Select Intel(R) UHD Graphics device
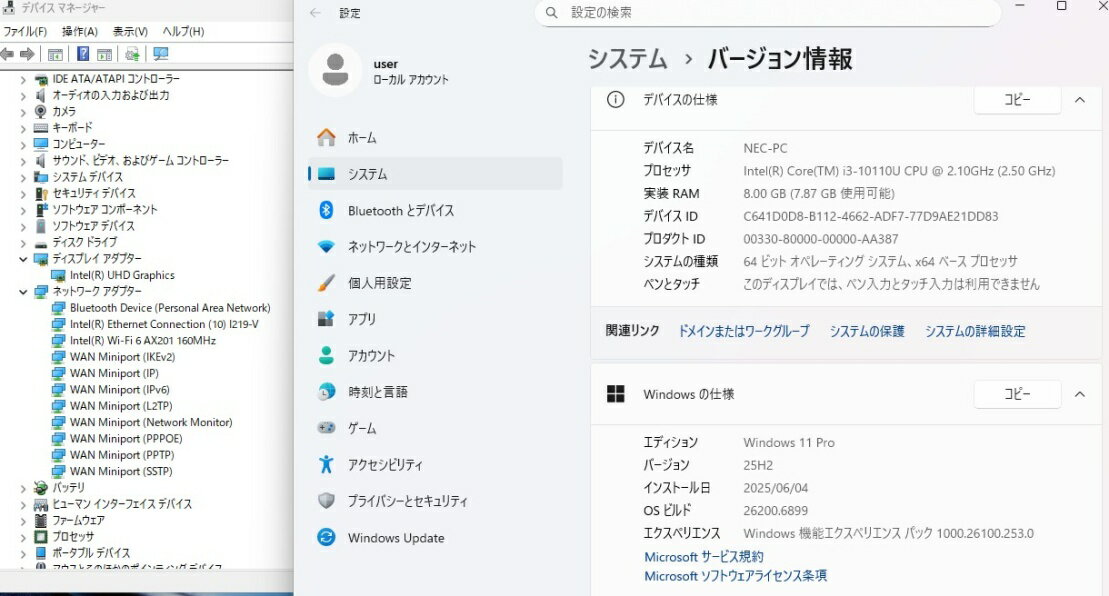Screen dimensions: 1109x596 122,275
